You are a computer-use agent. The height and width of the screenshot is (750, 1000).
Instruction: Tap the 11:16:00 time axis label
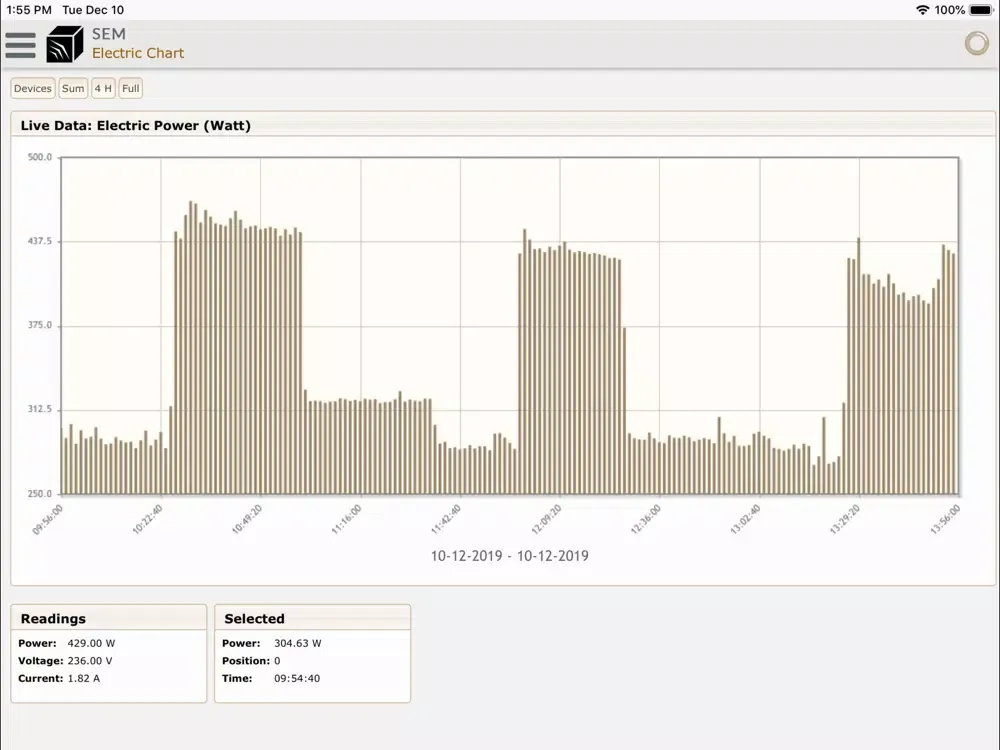347,519
